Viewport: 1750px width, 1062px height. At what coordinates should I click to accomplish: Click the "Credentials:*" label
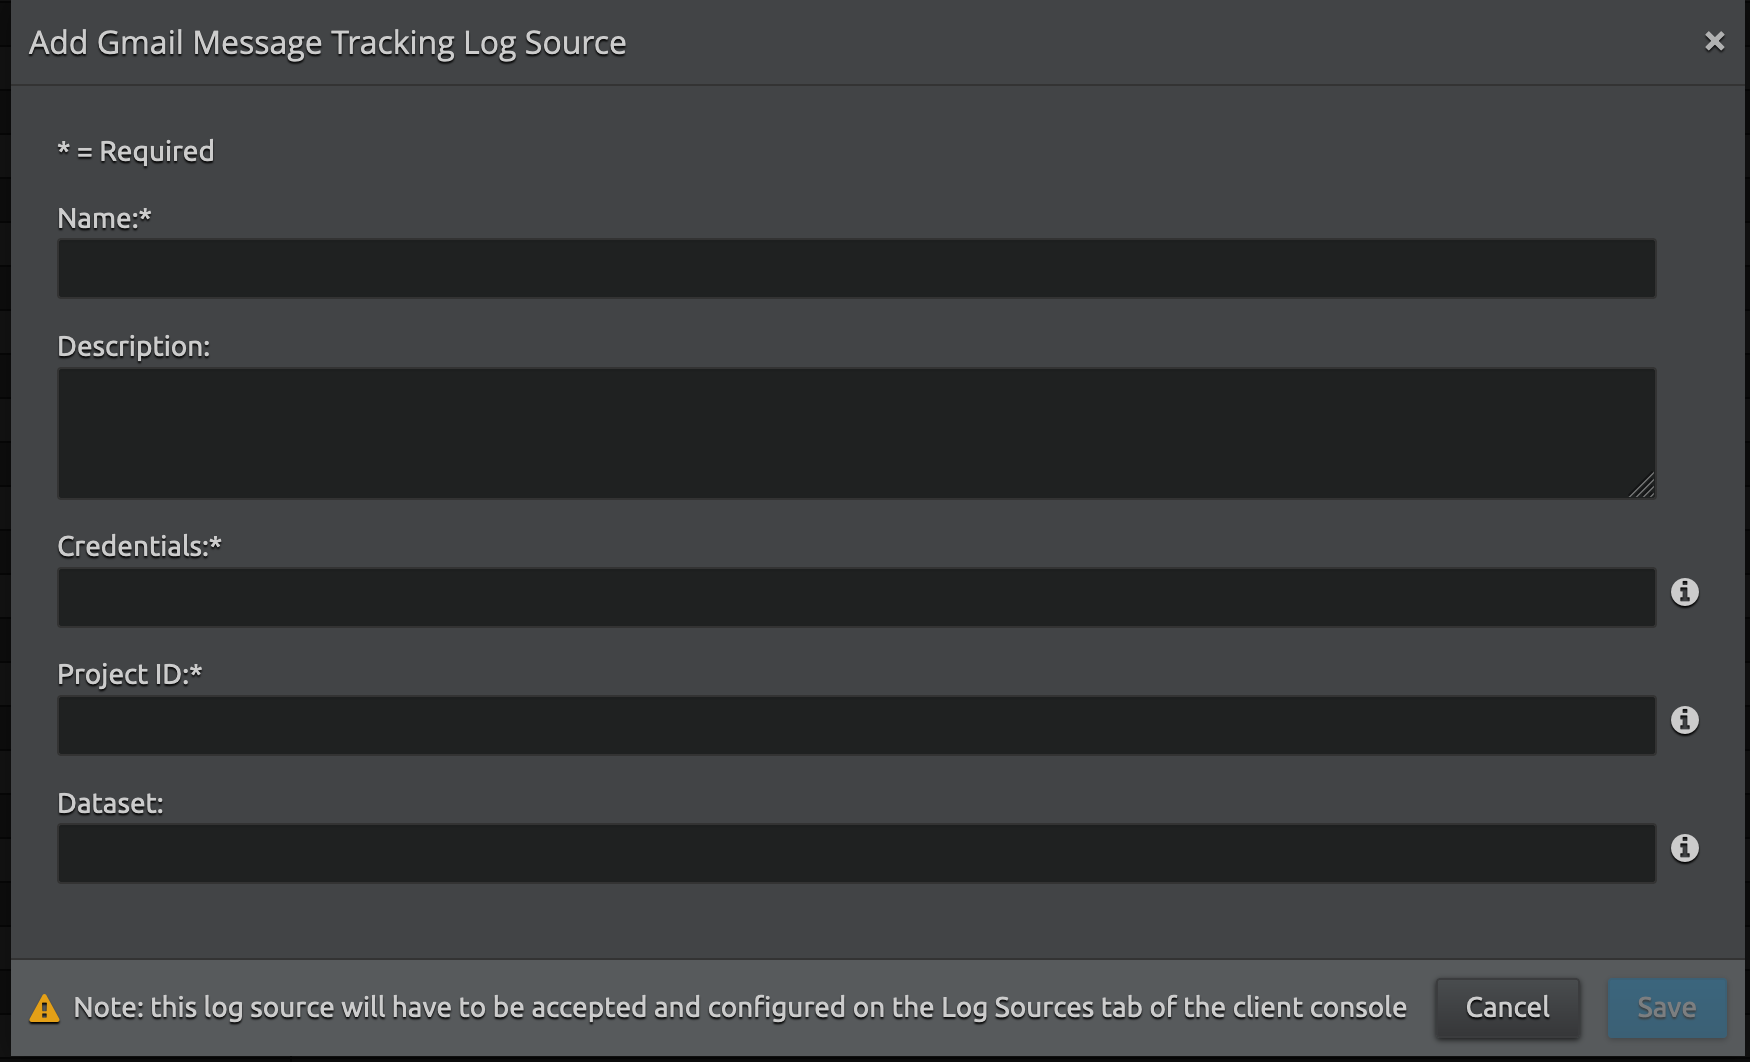[x=139, y=546]
